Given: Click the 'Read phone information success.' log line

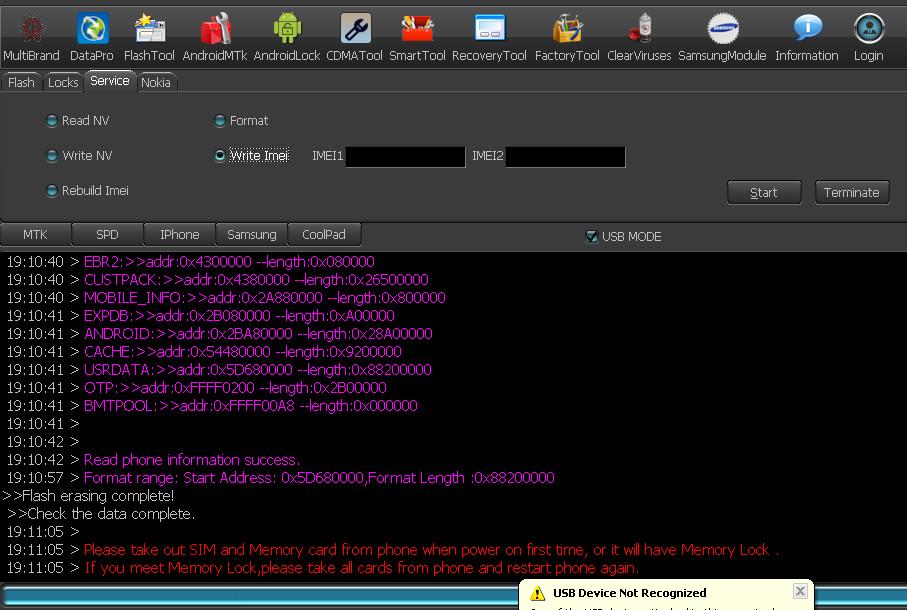Looking at the screenshot, I should [191, 460].
